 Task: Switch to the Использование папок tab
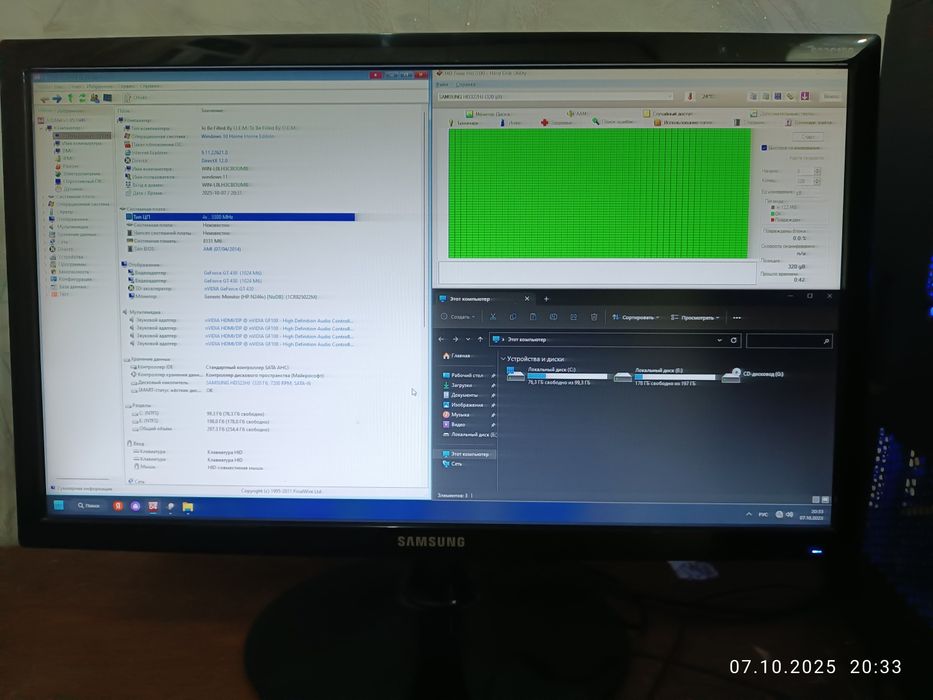pos(682,122)
